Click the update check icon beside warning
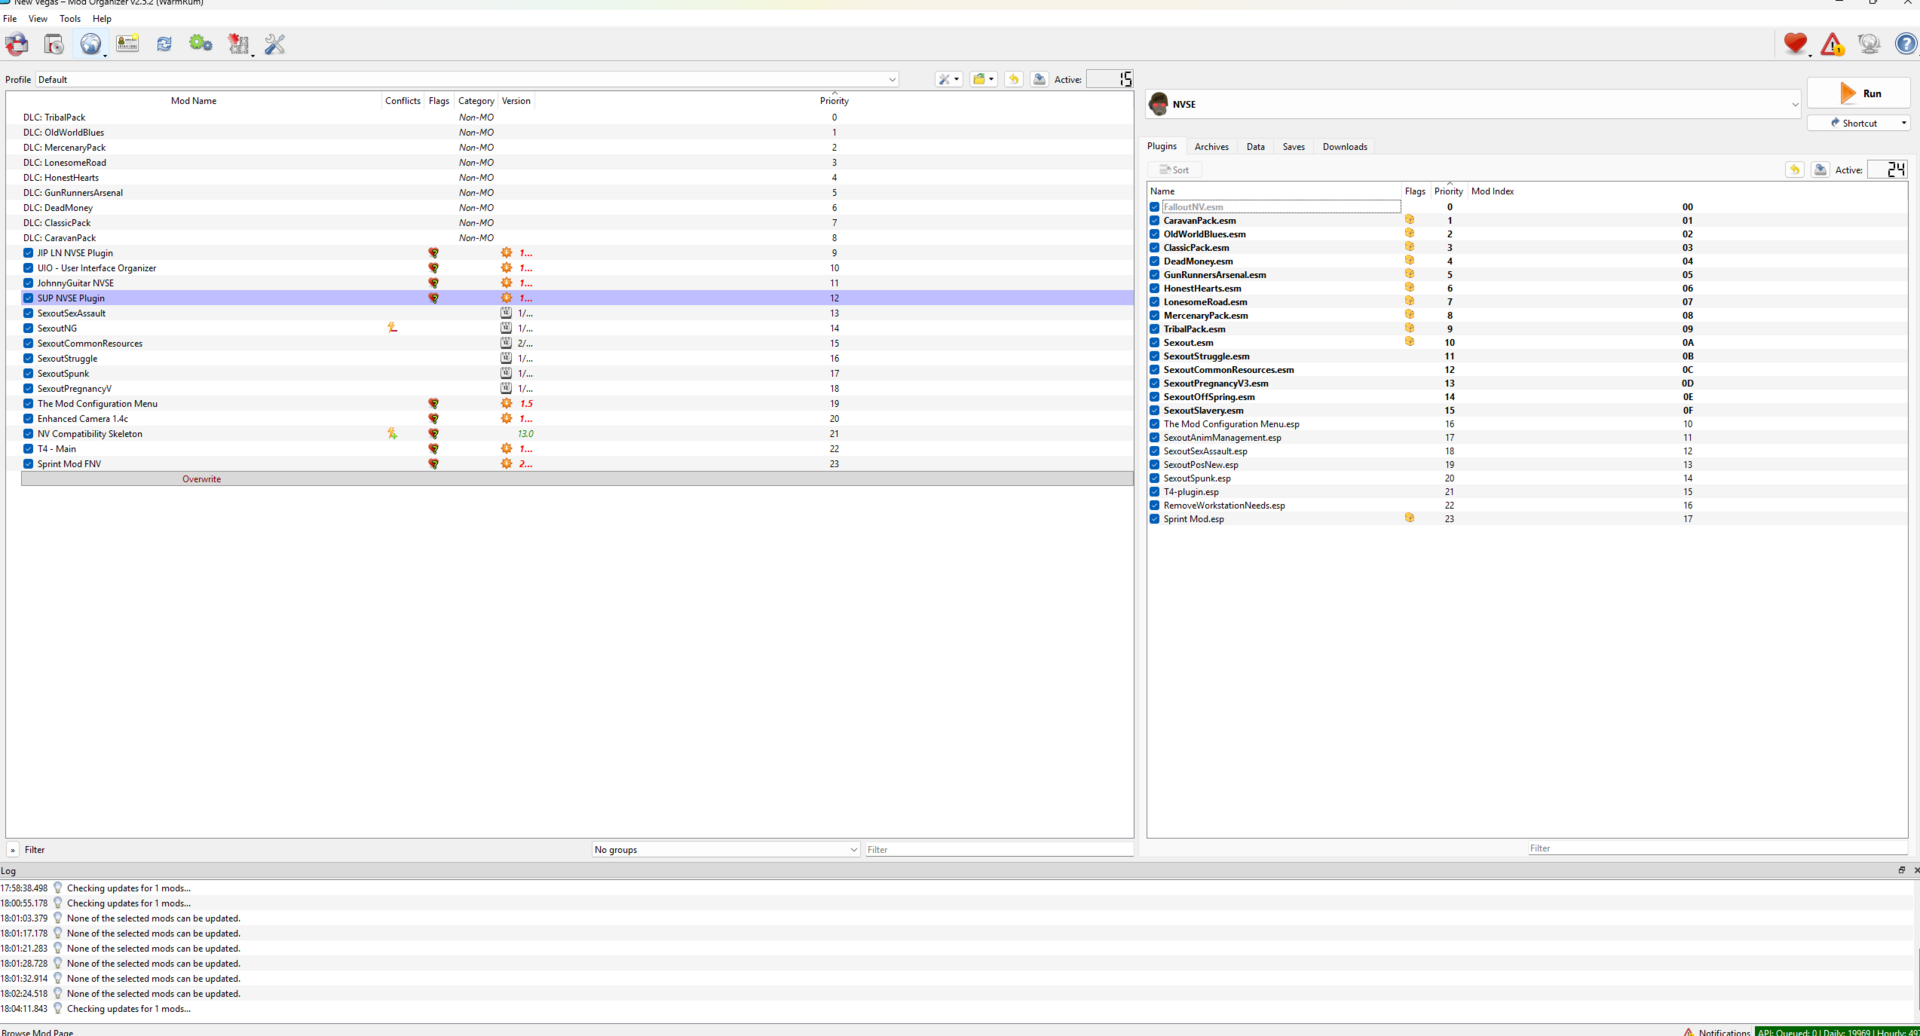 coord(1869,44)
